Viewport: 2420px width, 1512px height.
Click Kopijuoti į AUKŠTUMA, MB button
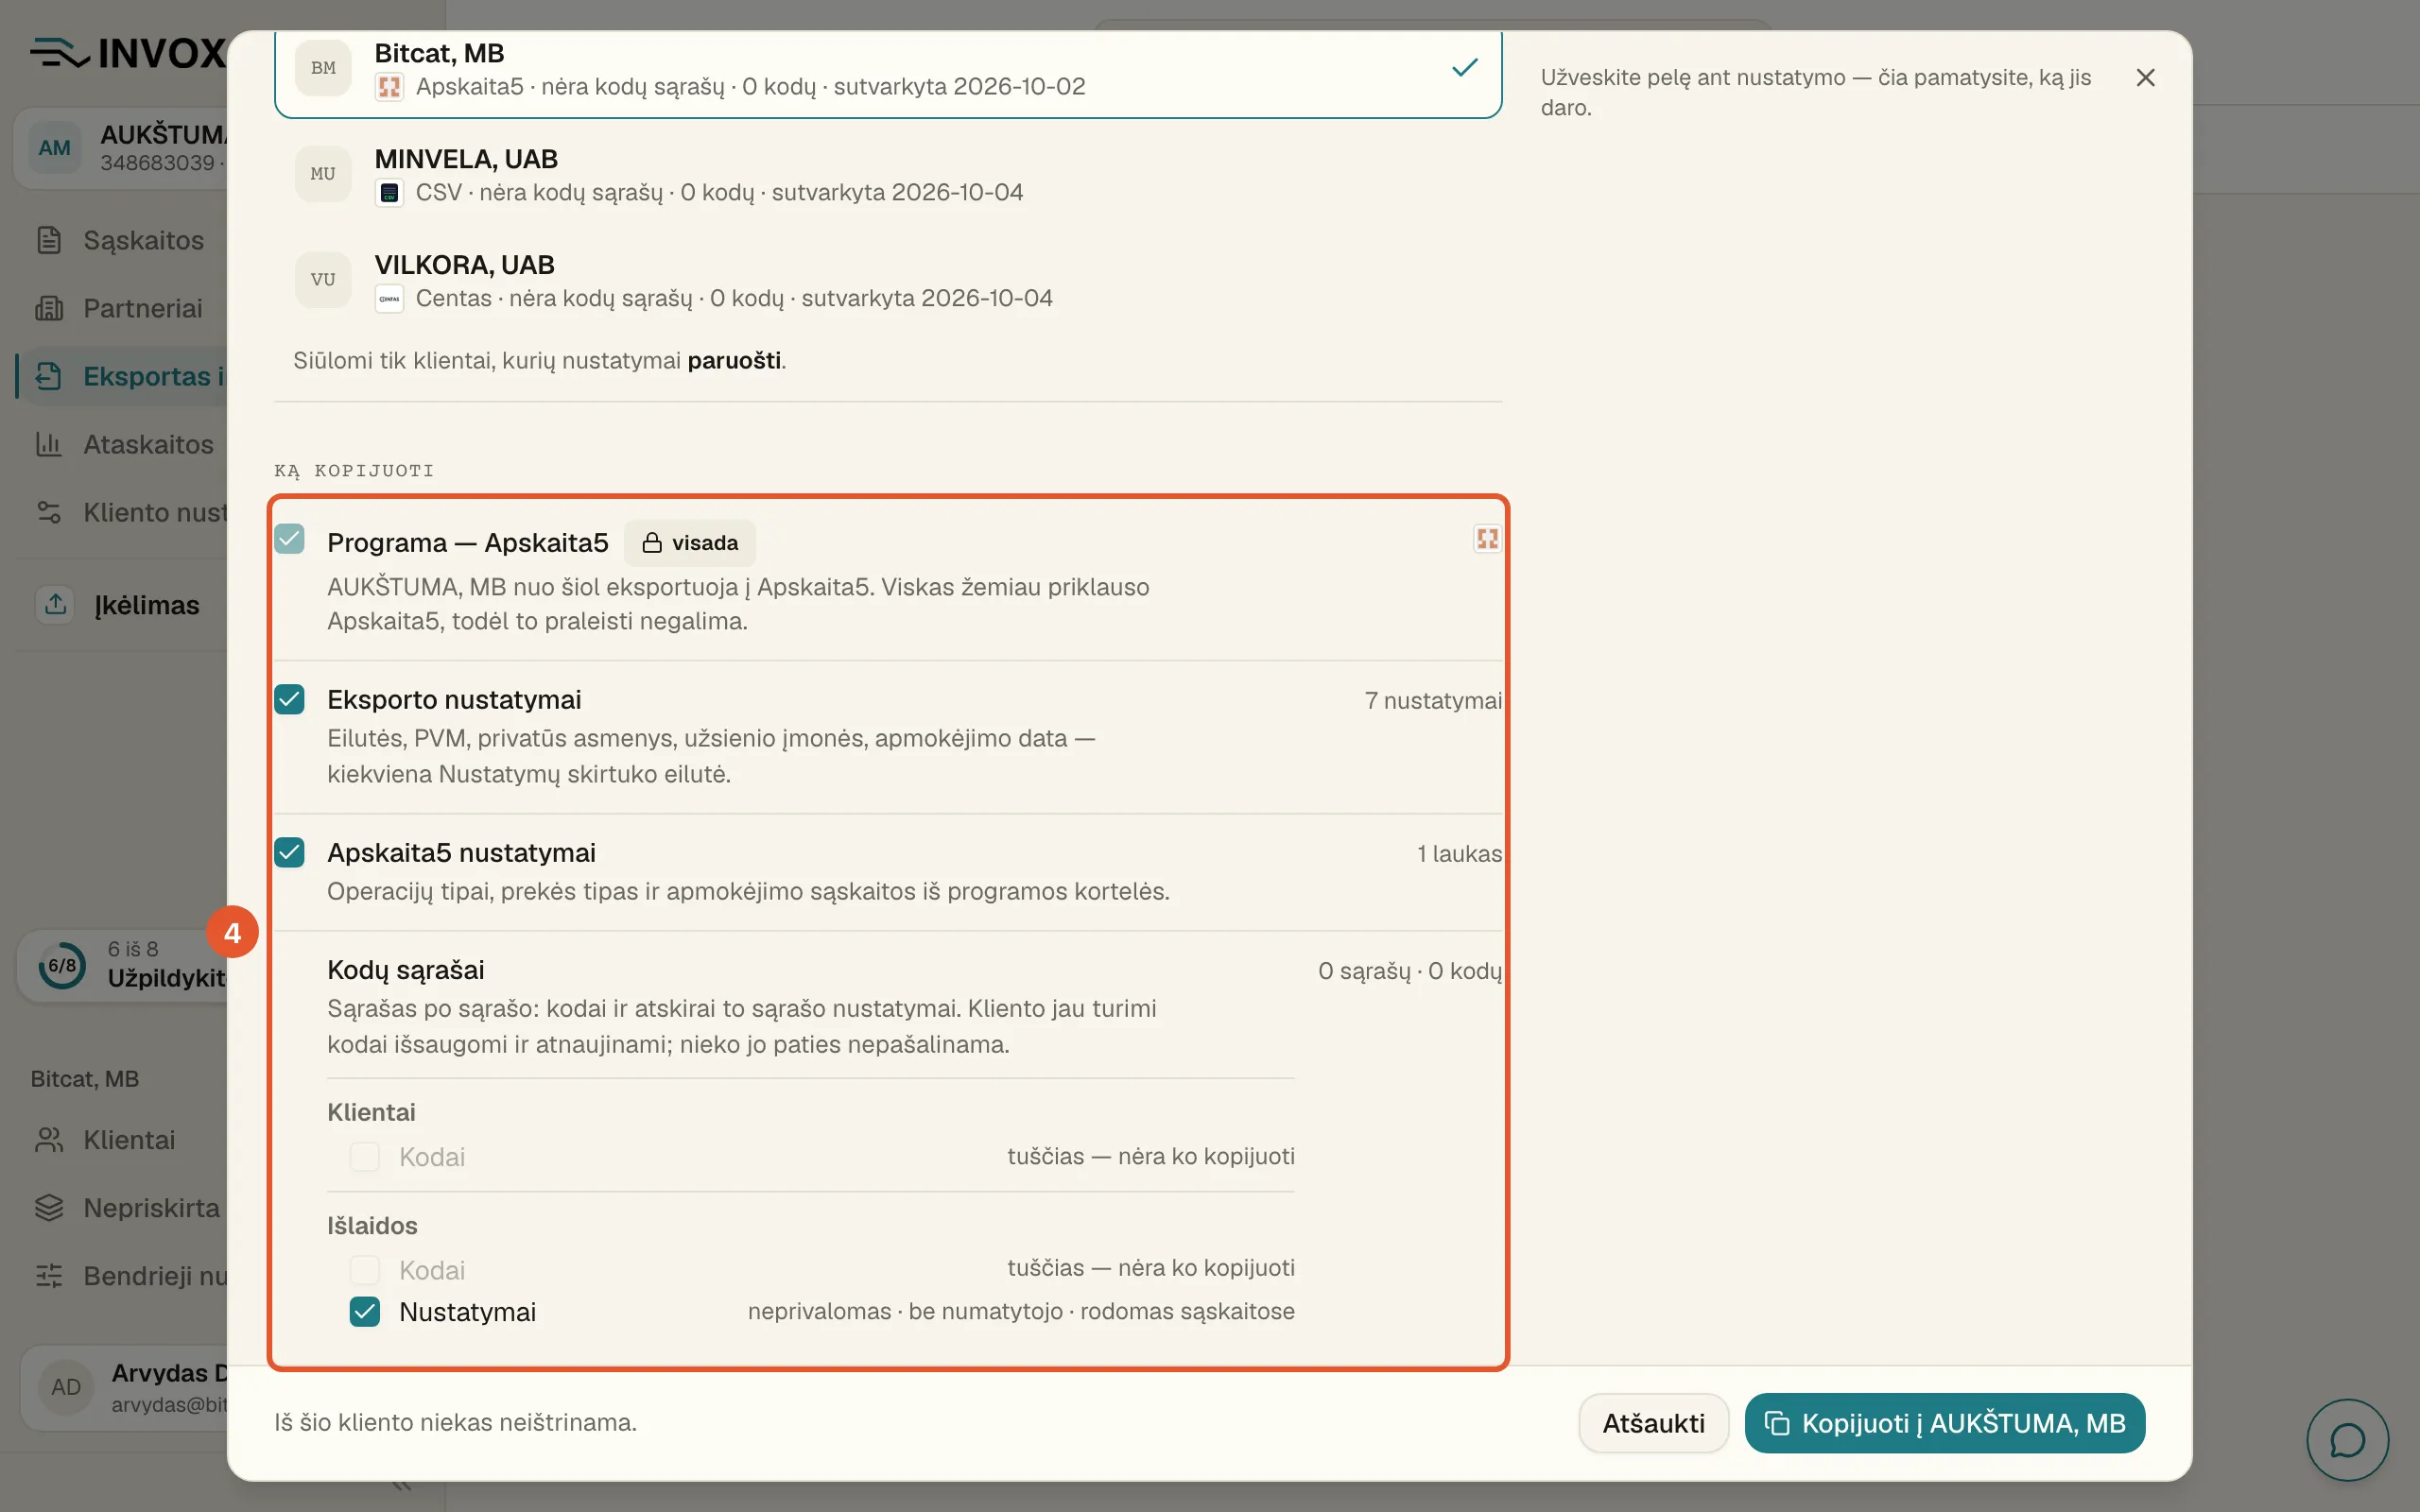point(1944,1423)
